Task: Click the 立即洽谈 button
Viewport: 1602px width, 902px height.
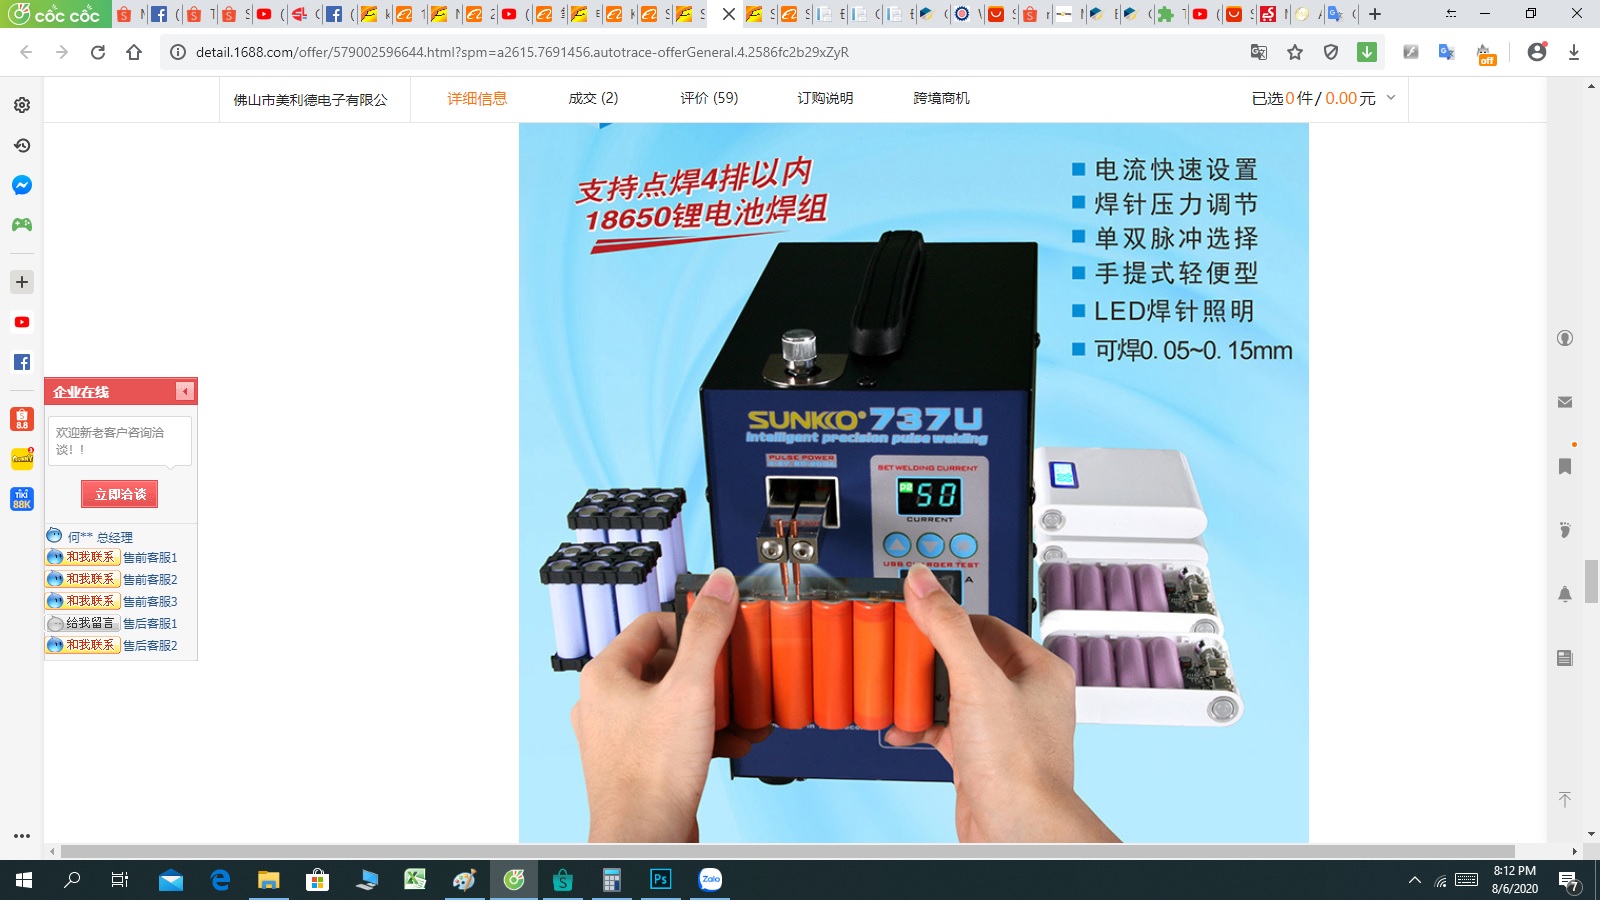Action: pyautogui.click(x=119, y=494)
